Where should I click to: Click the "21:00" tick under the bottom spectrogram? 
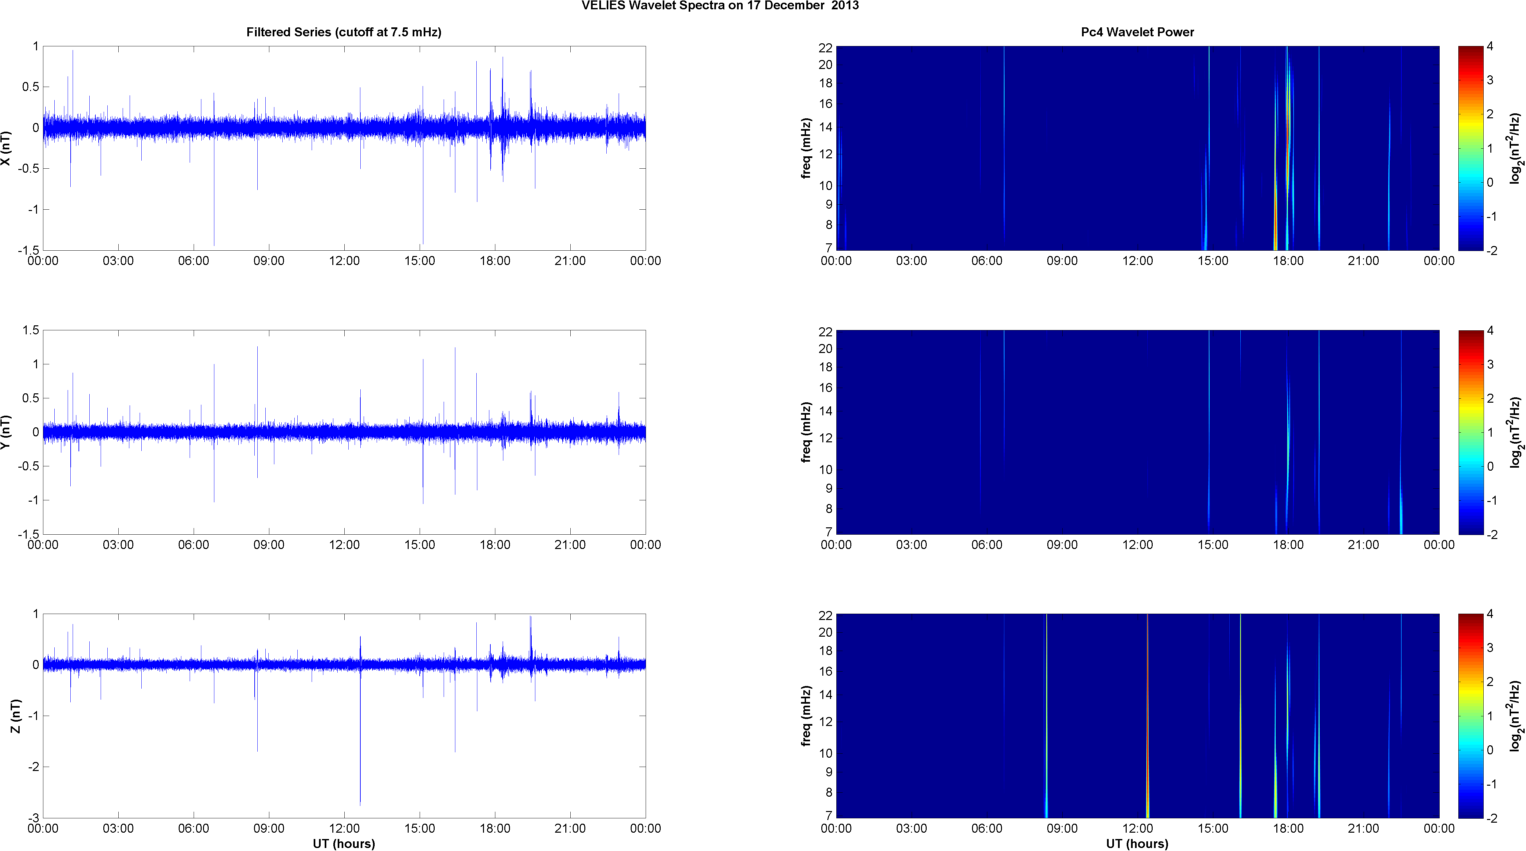click(1364, 829)
